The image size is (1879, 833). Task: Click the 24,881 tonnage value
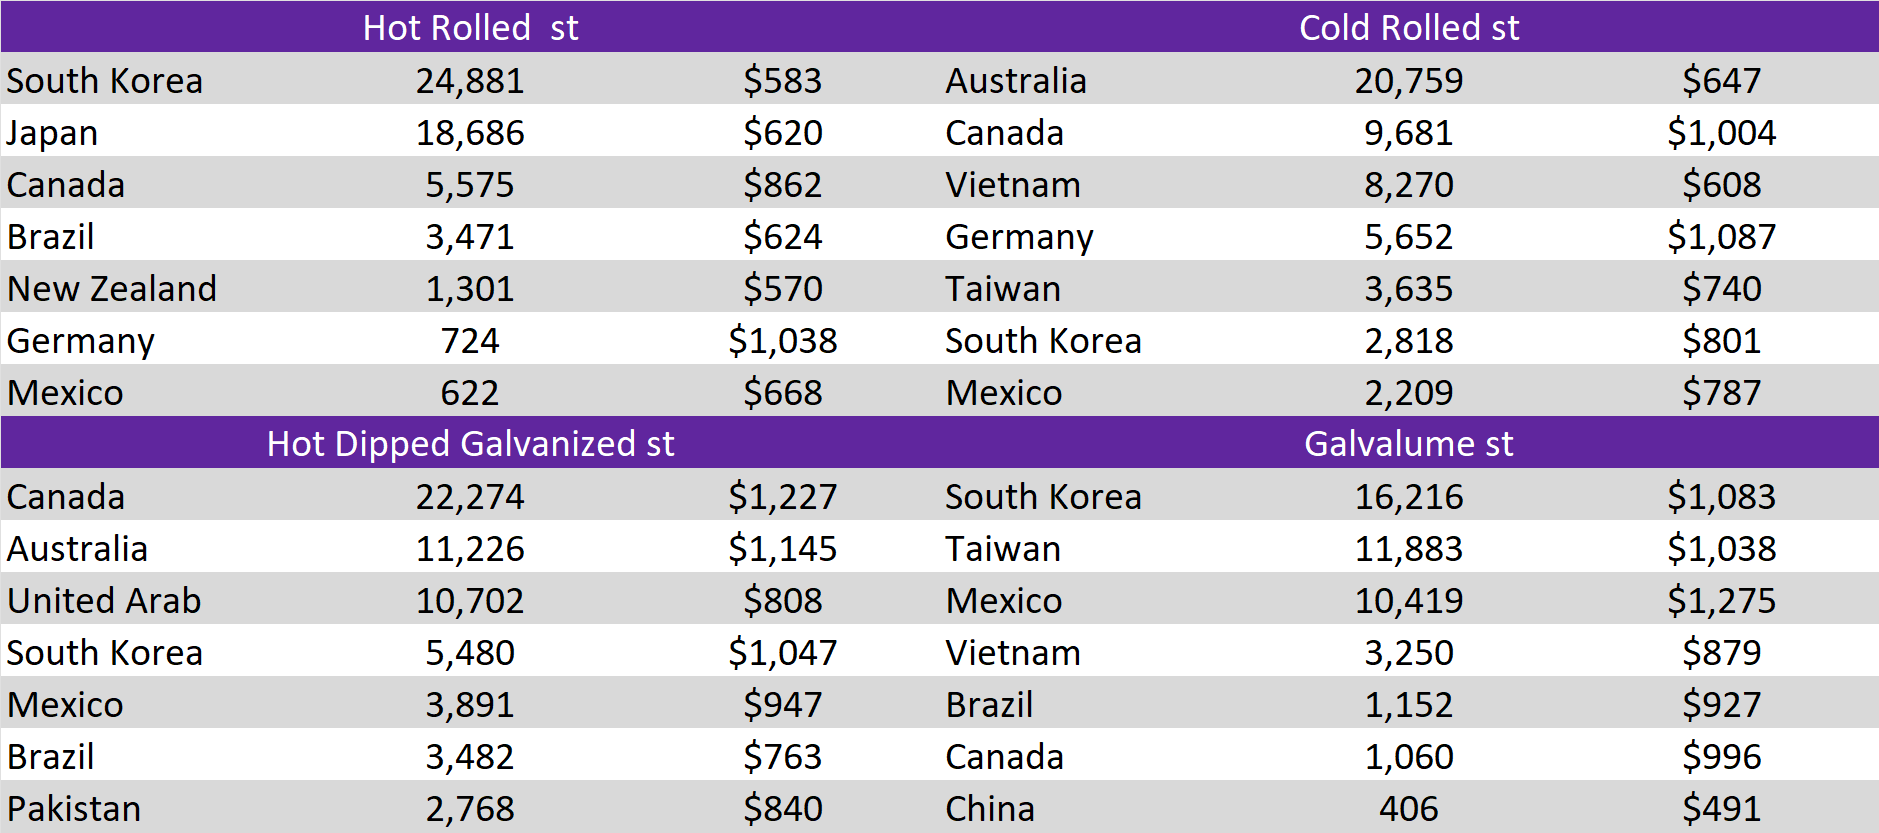point(470,81)
